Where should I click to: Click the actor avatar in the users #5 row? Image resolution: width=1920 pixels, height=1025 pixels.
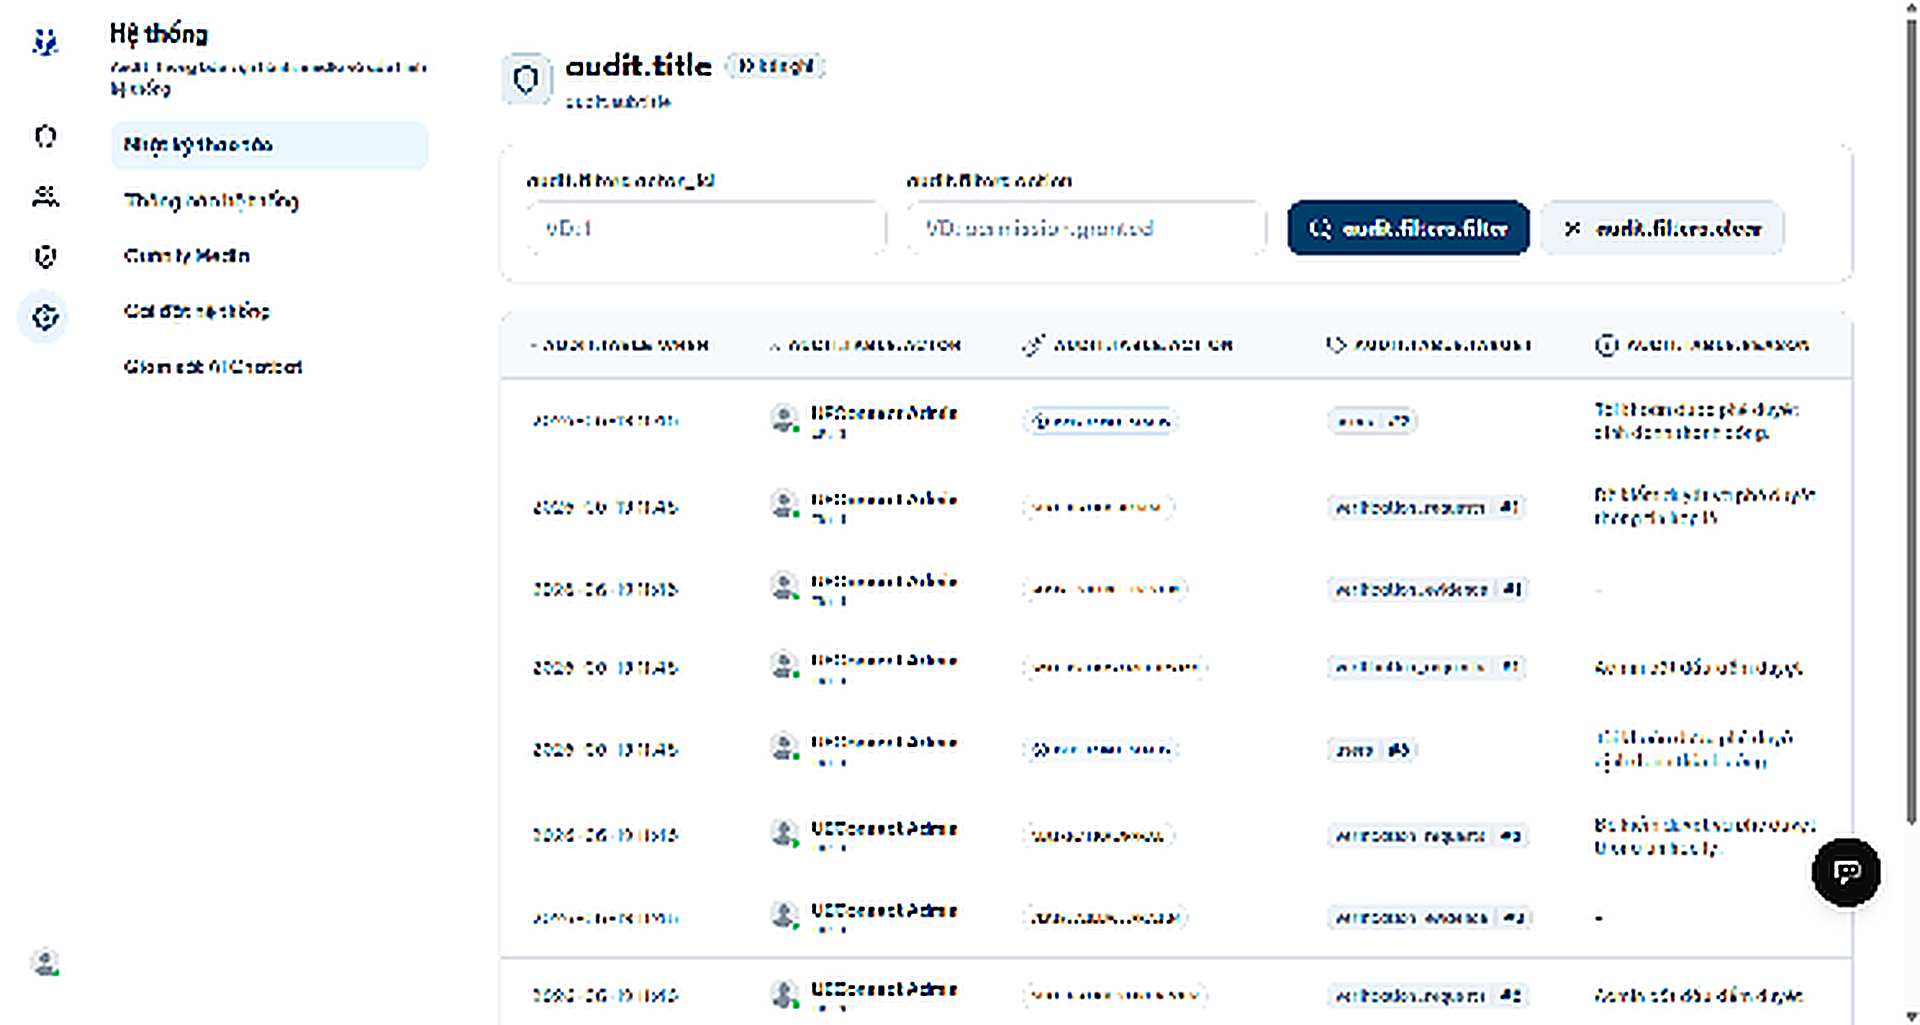pyautogui.click(x=785, y=748)
